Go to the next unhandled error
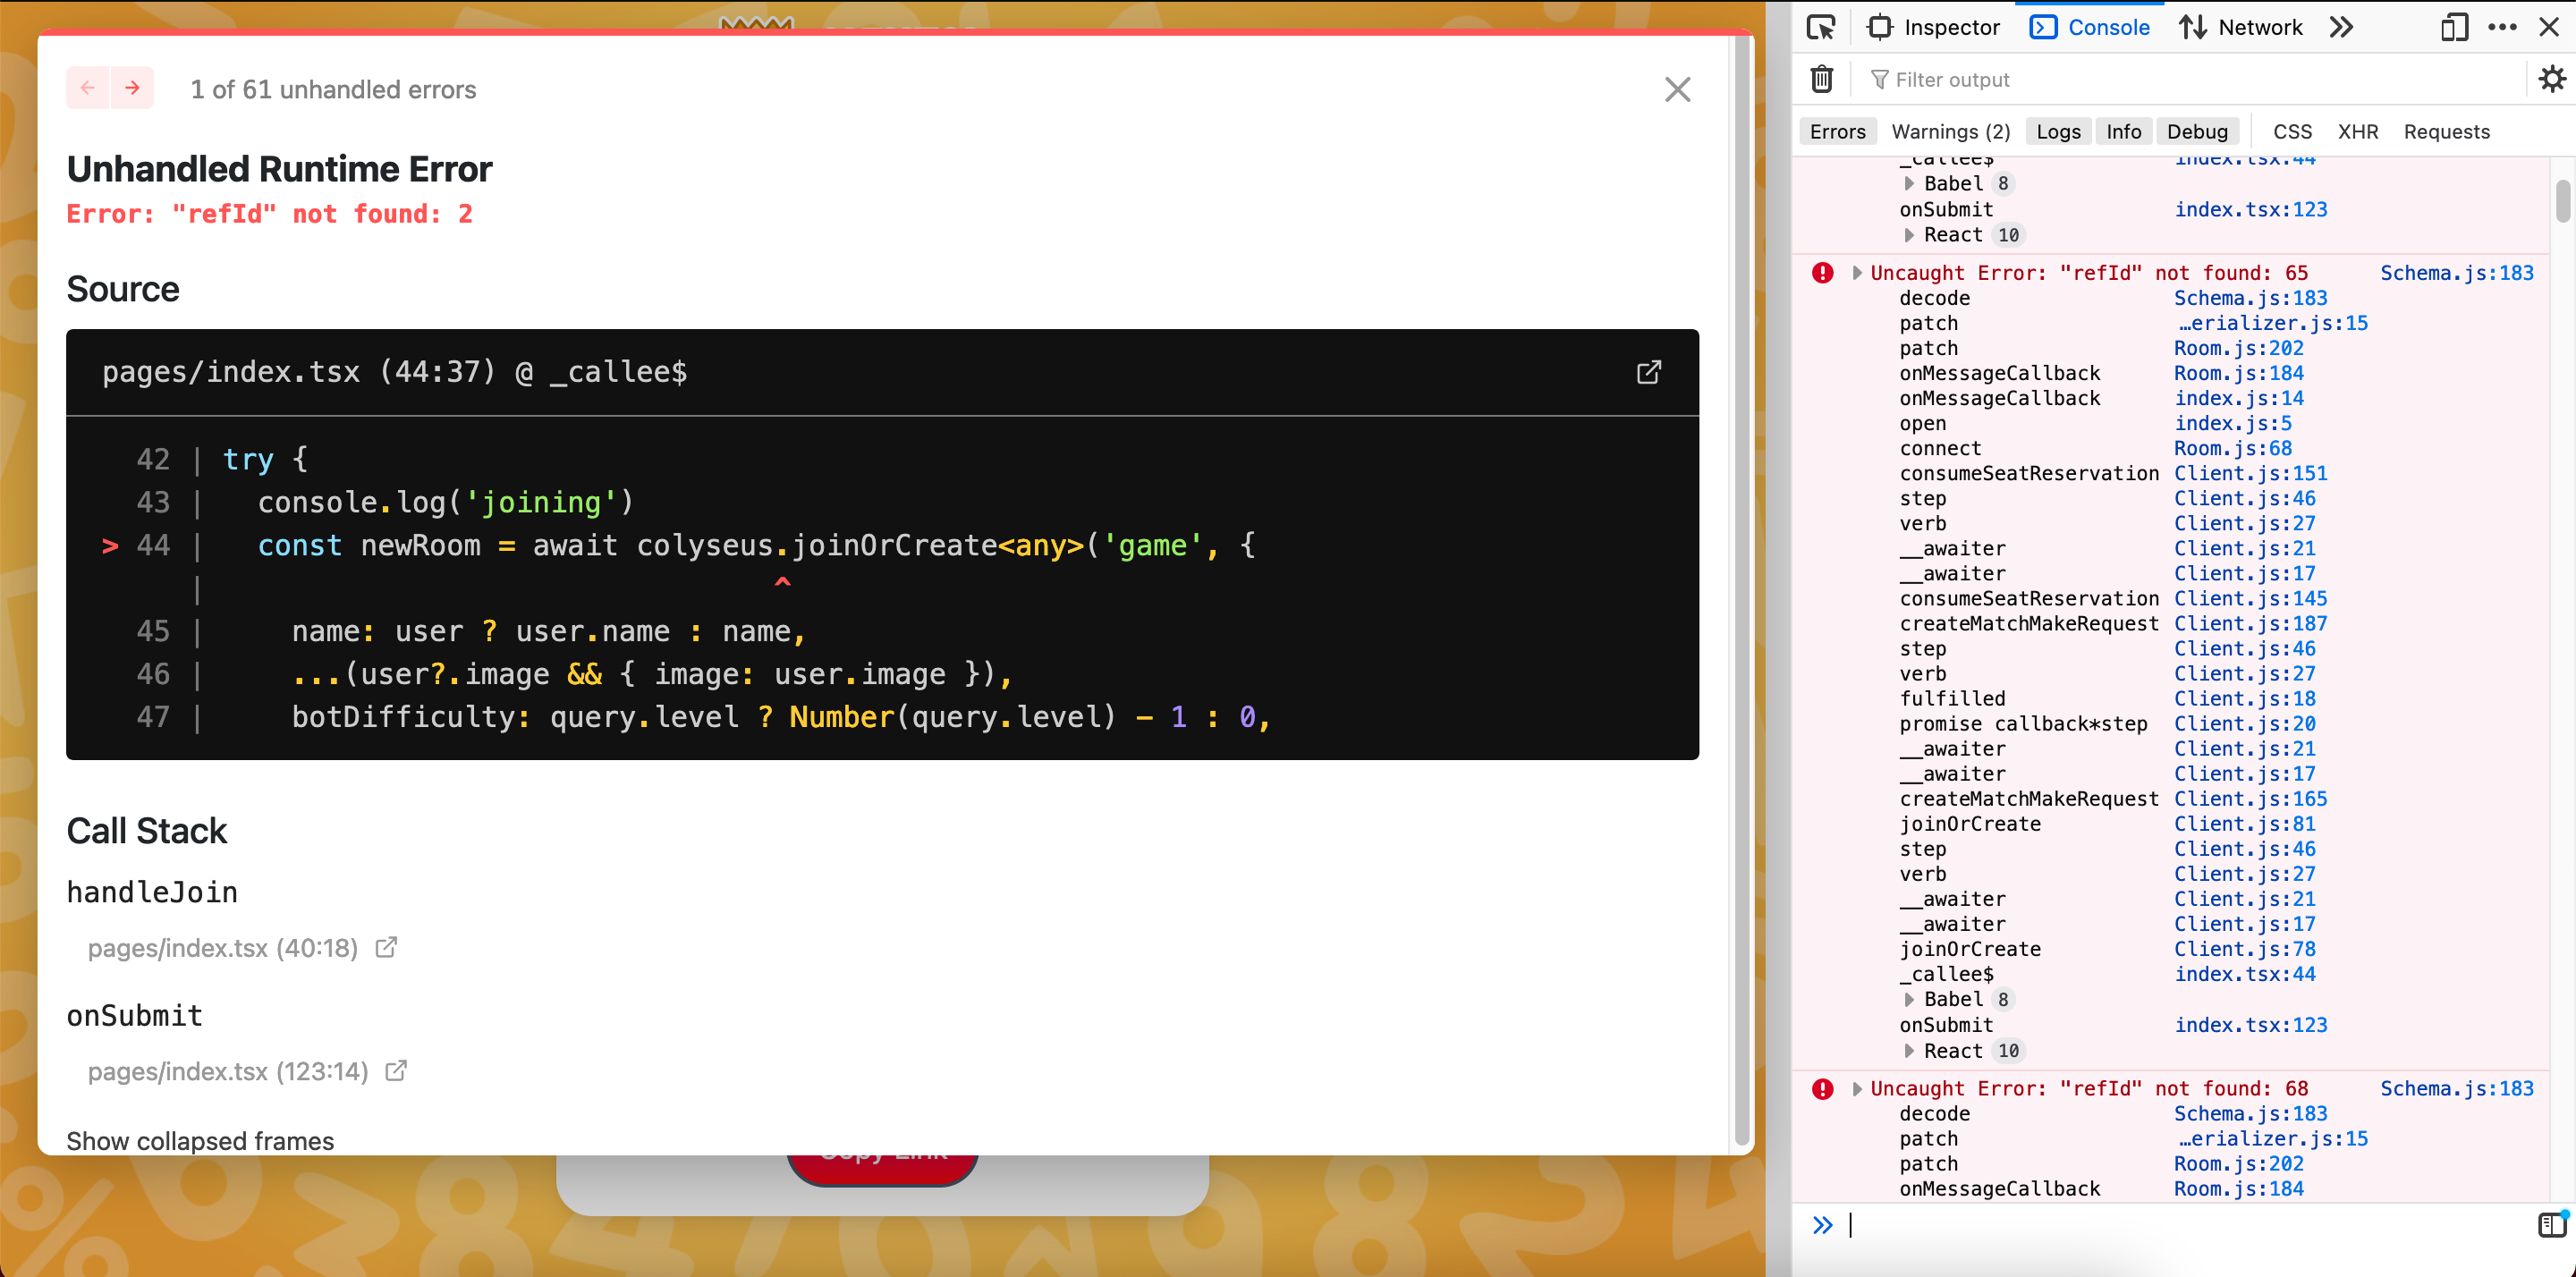 (132, 88)
